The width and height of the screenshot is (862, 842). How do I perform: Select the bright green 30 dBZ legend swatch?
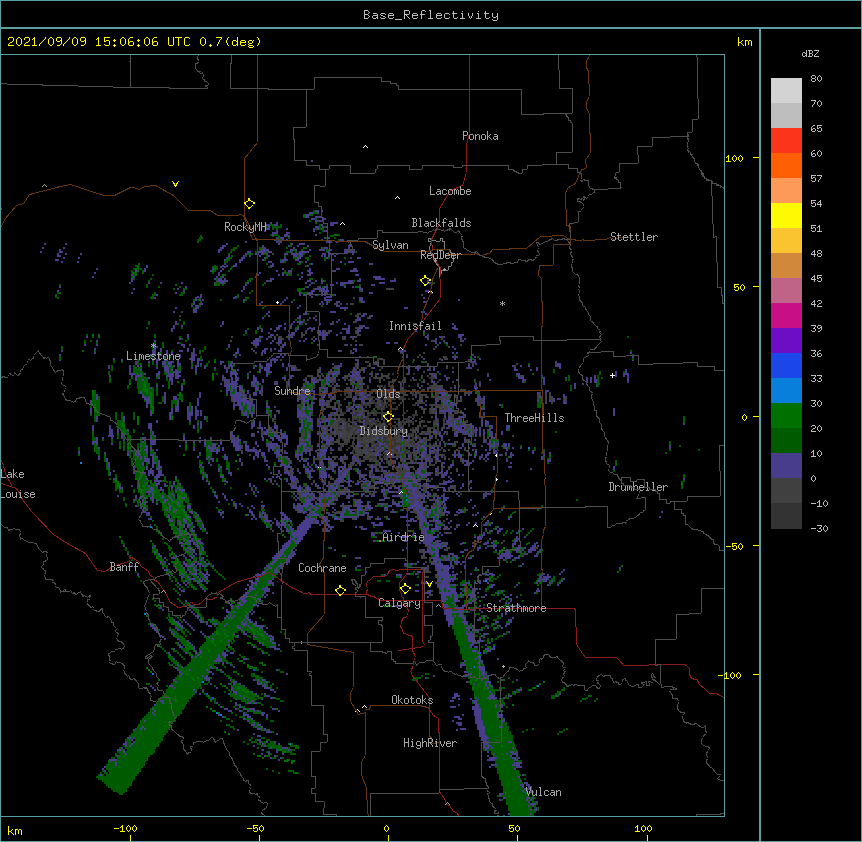(786, 416)
